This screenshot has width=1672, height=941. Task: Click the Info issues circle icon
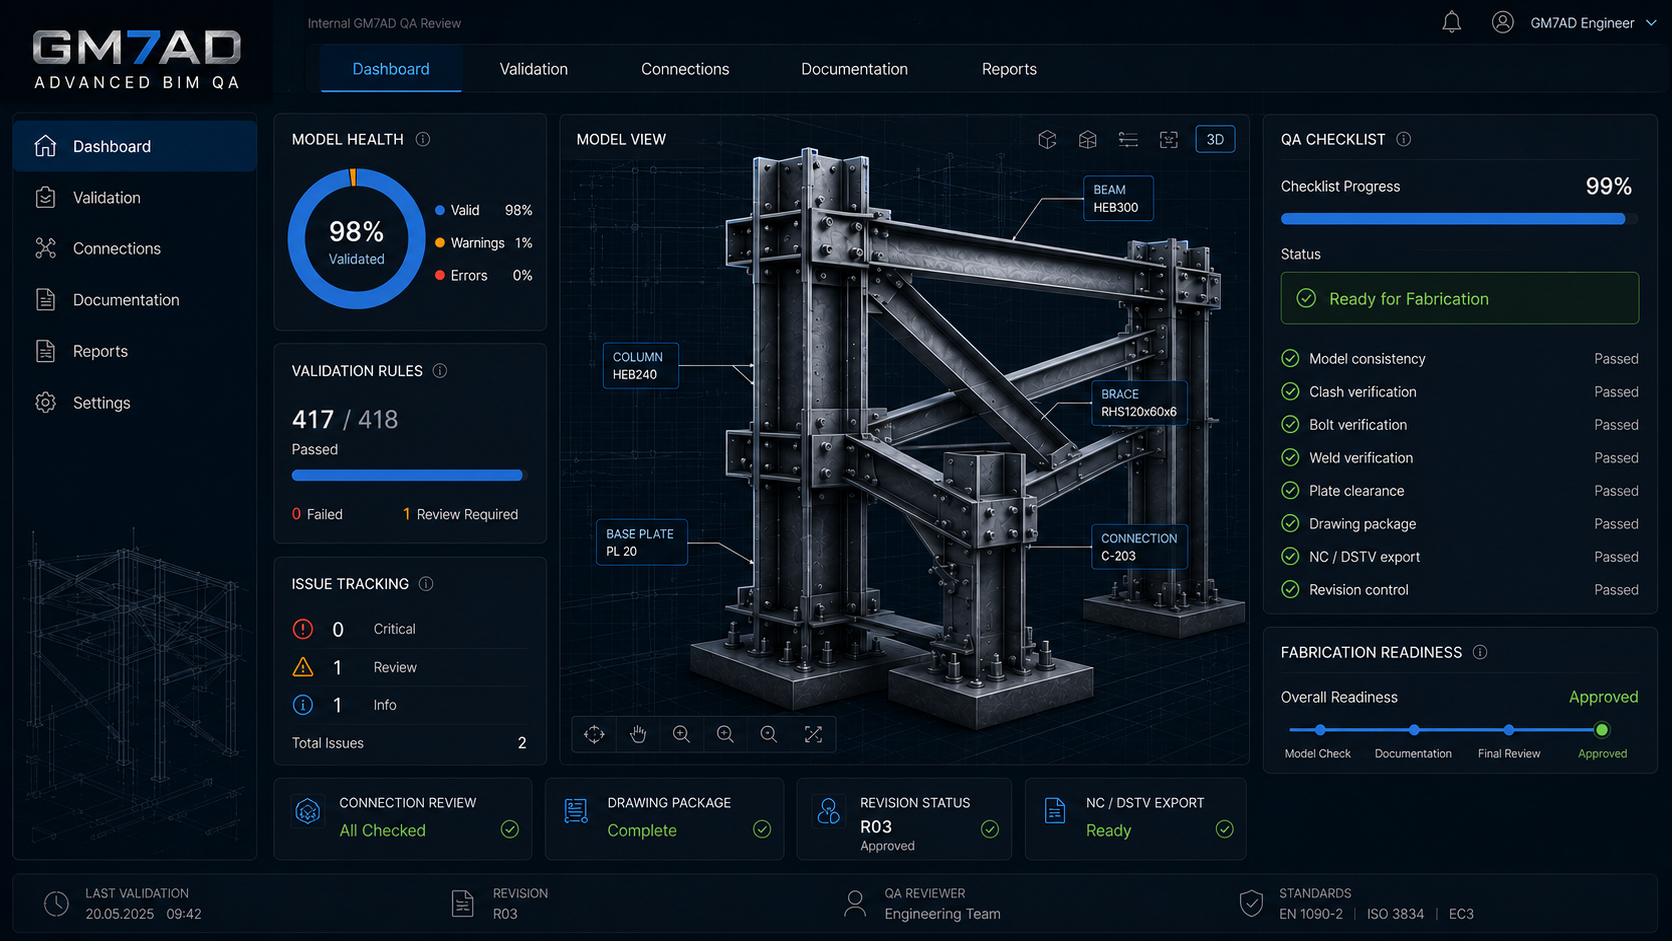pyautogui.click(x=303, y=705)
